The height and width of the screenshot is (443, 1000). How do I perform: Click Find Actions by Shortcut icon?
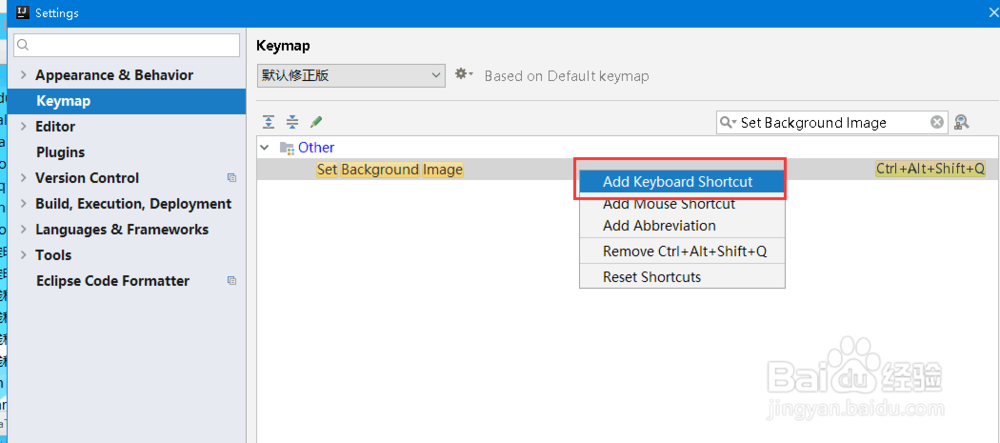(x=961, y=122)
